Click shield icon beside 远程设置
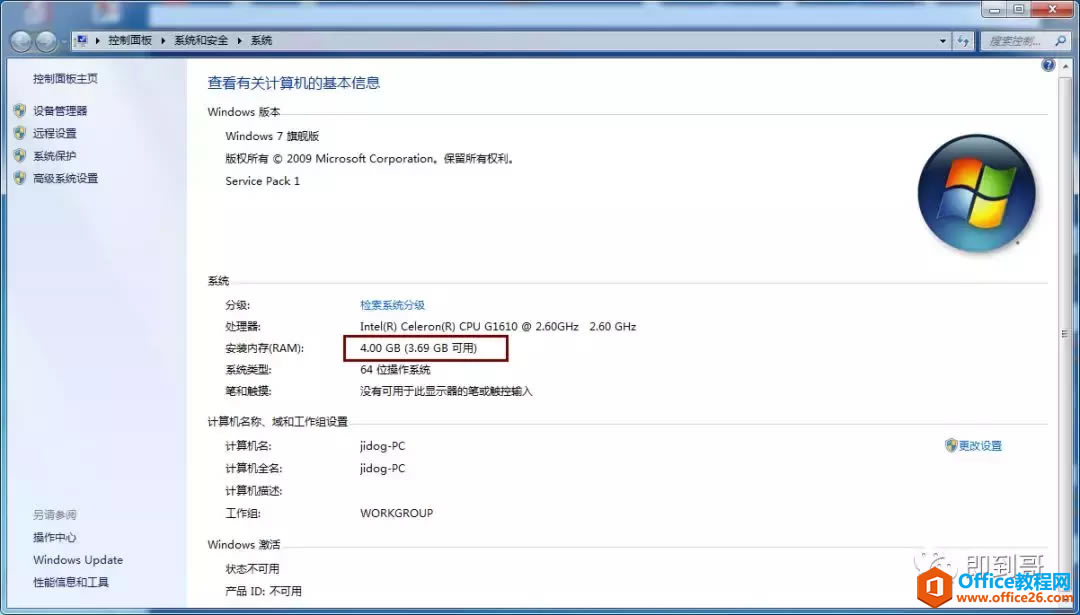Screen dimensions: 1080x615 tap(20, 133)
